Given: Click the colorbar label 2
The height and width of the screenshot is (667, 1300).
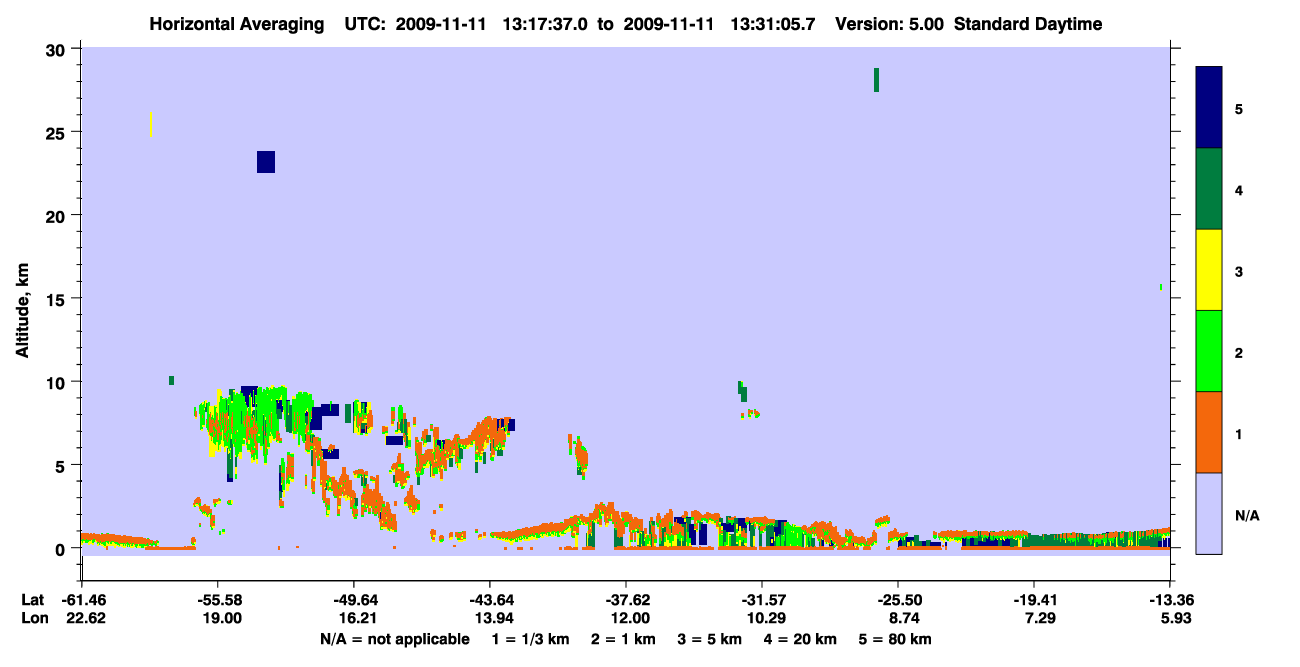Looking at the screenshot, I should (x=1238, y=352).
